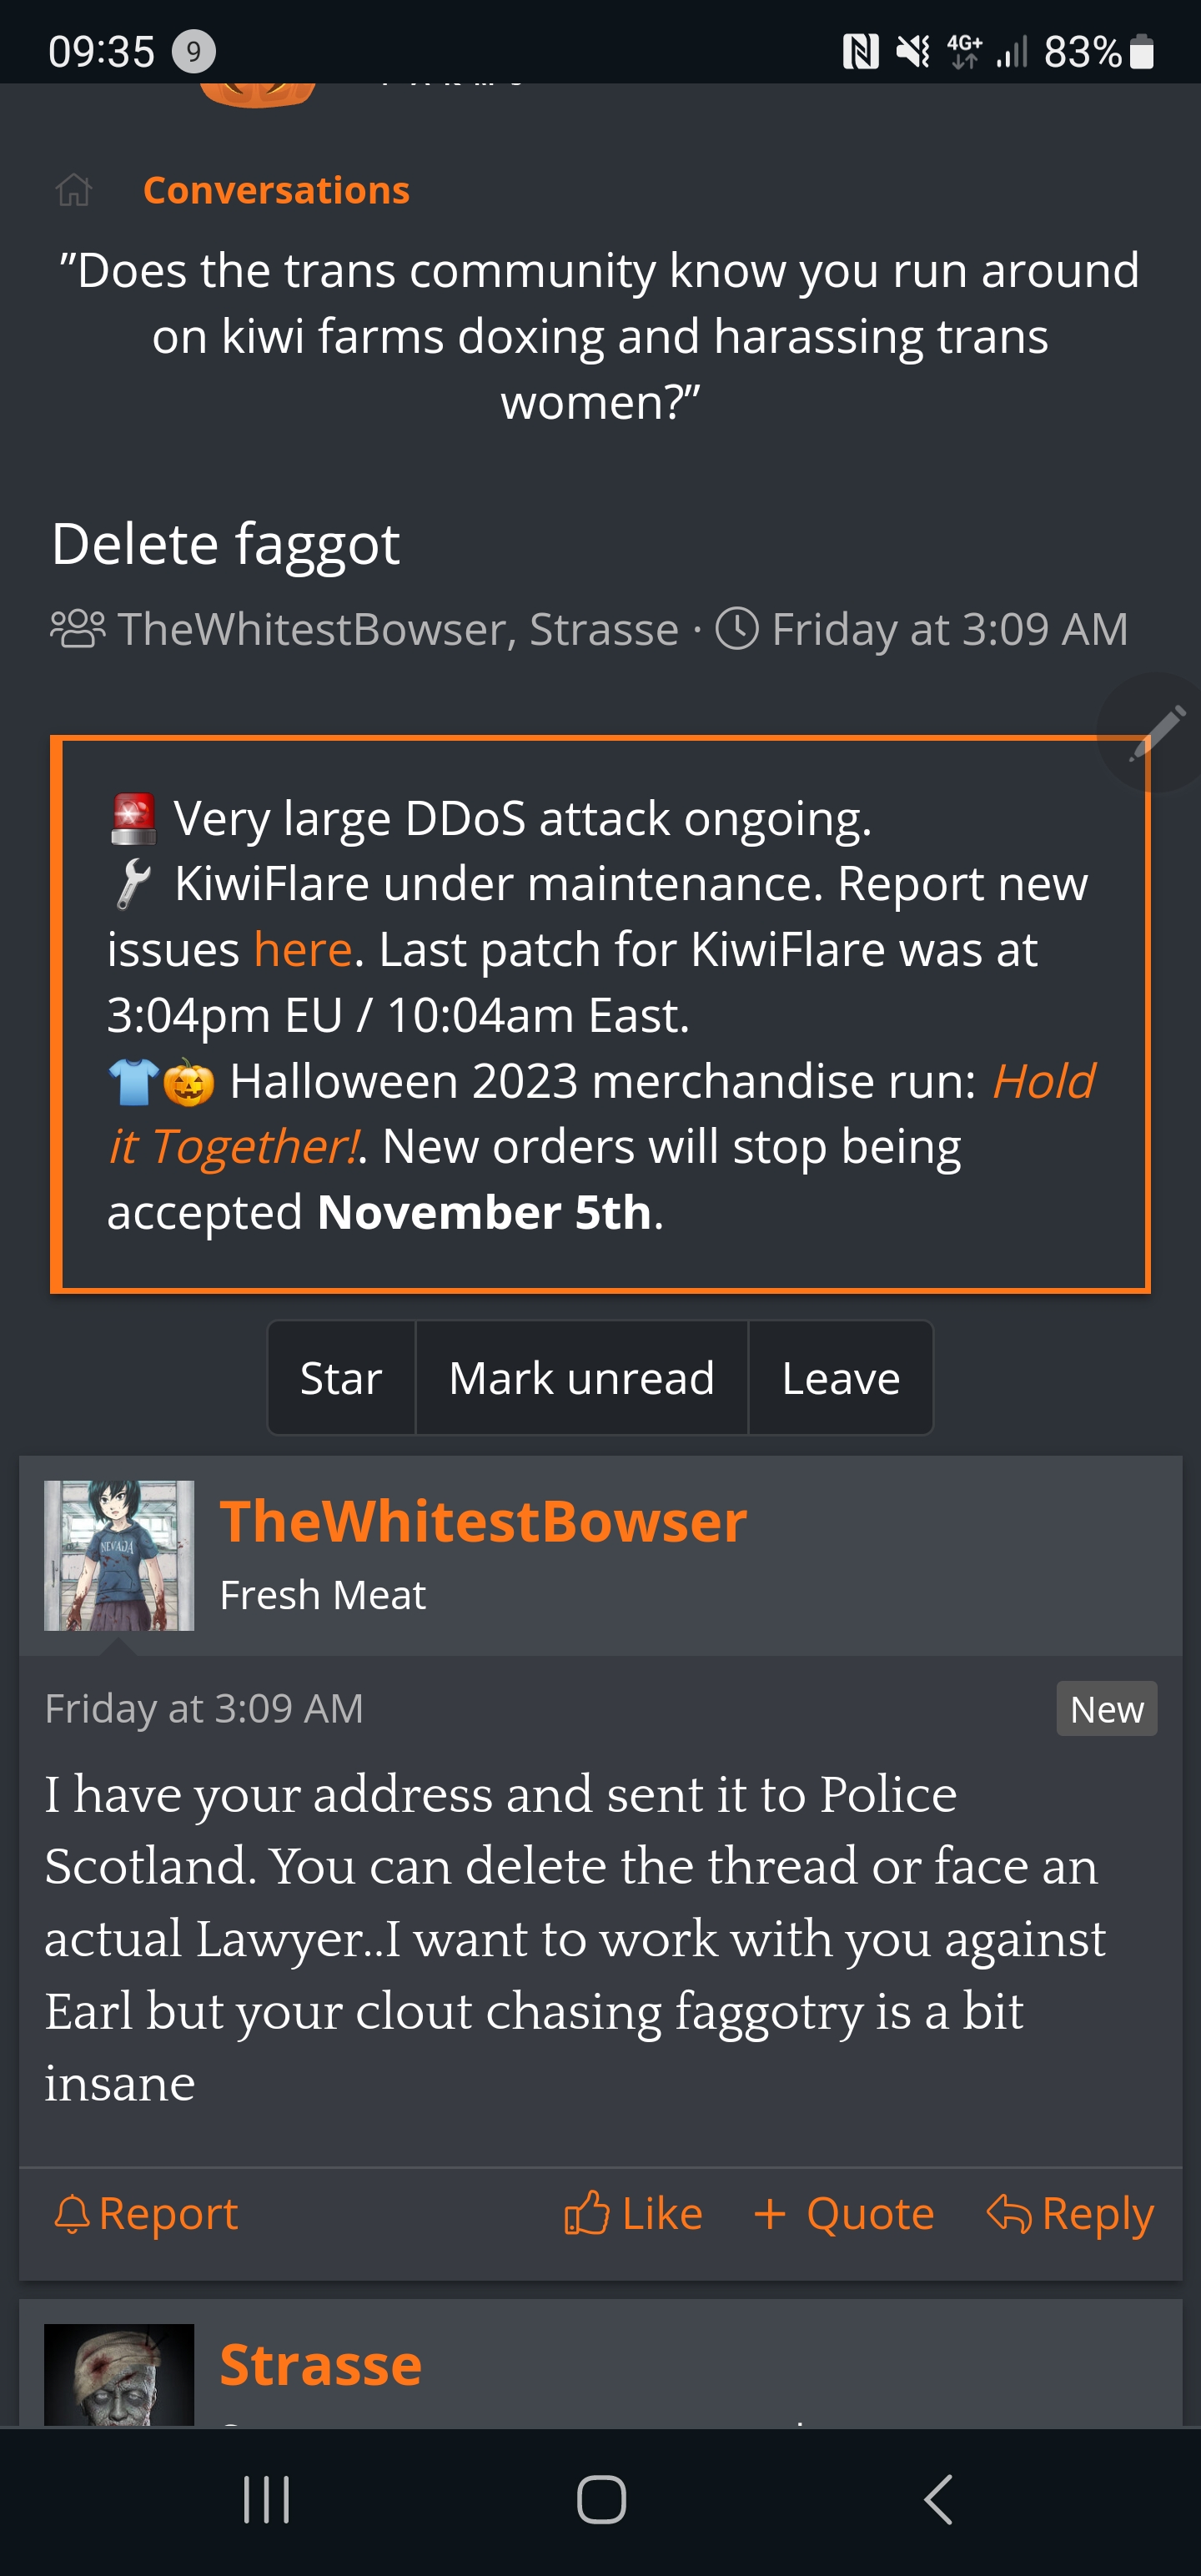Screen dimensions: 1201x2576
Task: Tap the Android home navigation button
Action: 601,2500
